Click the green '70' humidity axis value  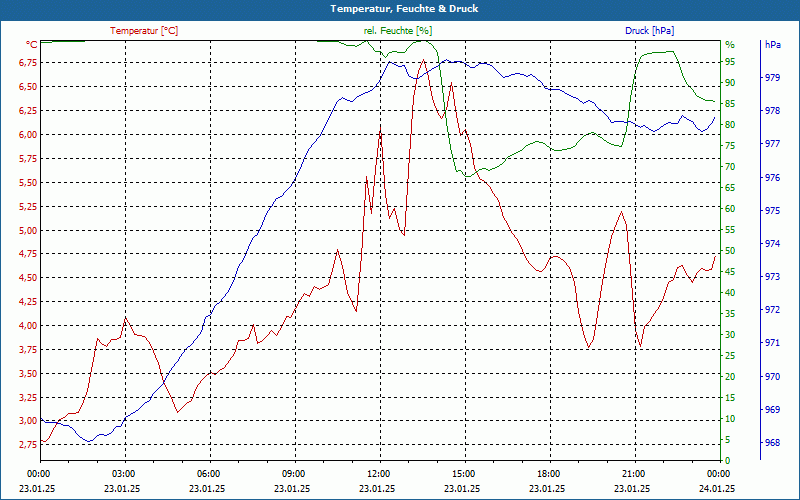tap(730, 167)
